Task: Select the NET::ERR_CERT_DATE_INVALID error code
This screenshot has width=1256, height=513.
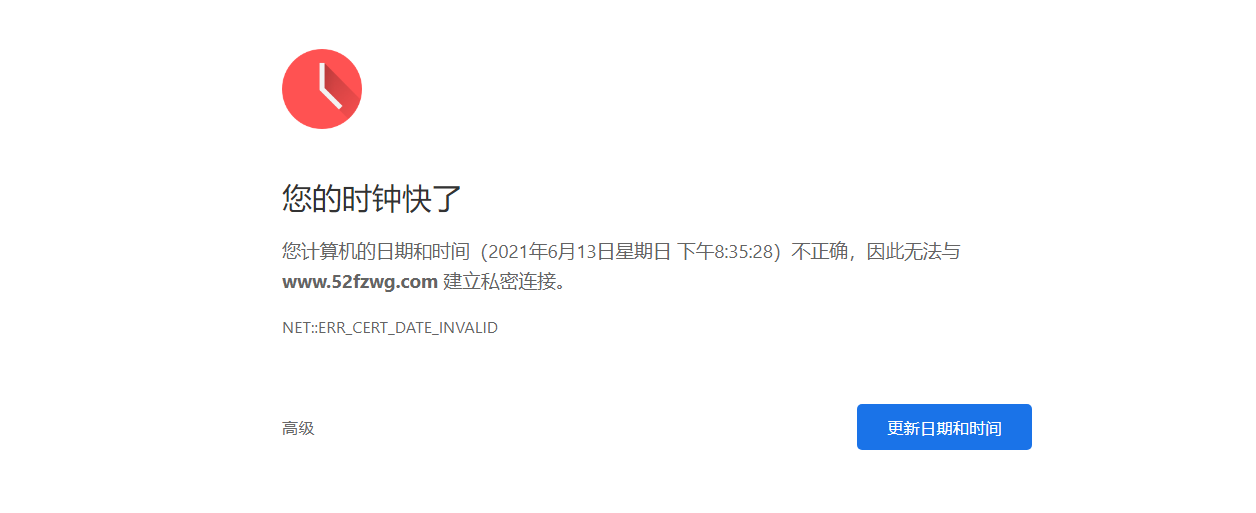Action: click(x=390, y=328)
